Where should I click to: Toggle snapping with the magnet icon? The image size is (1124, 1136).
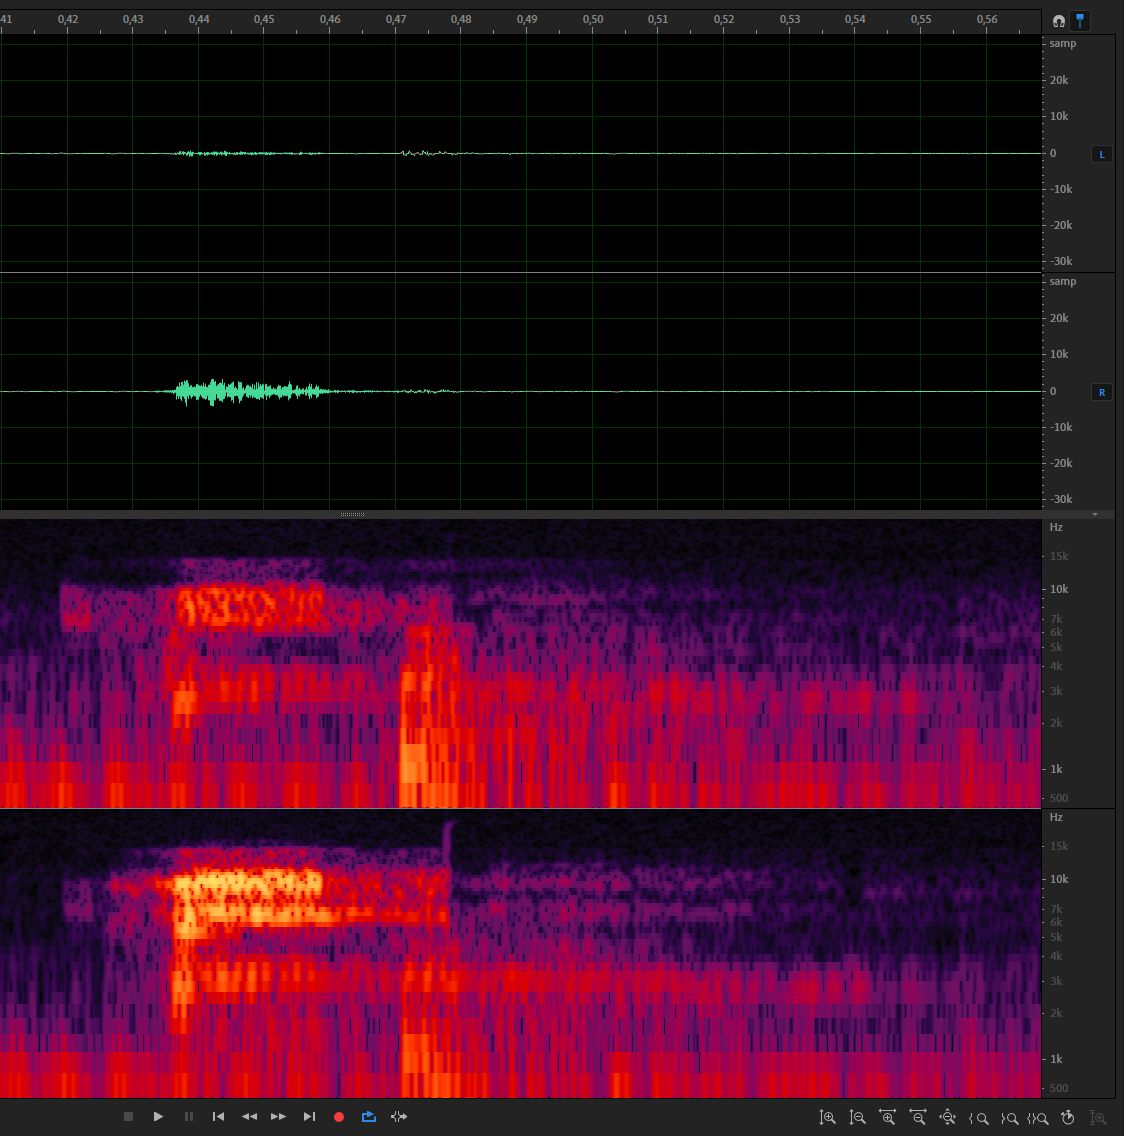pos(1059,21)
